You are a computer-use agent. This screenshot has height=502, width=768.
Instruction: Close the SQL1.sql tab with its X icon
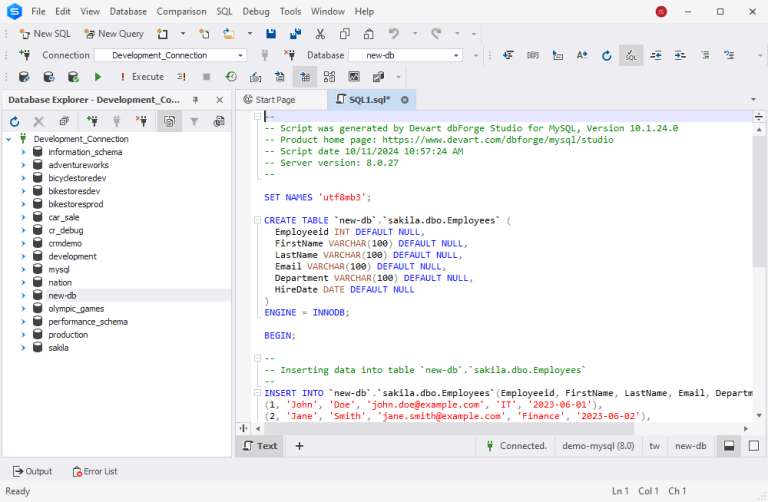coord(405,100)
